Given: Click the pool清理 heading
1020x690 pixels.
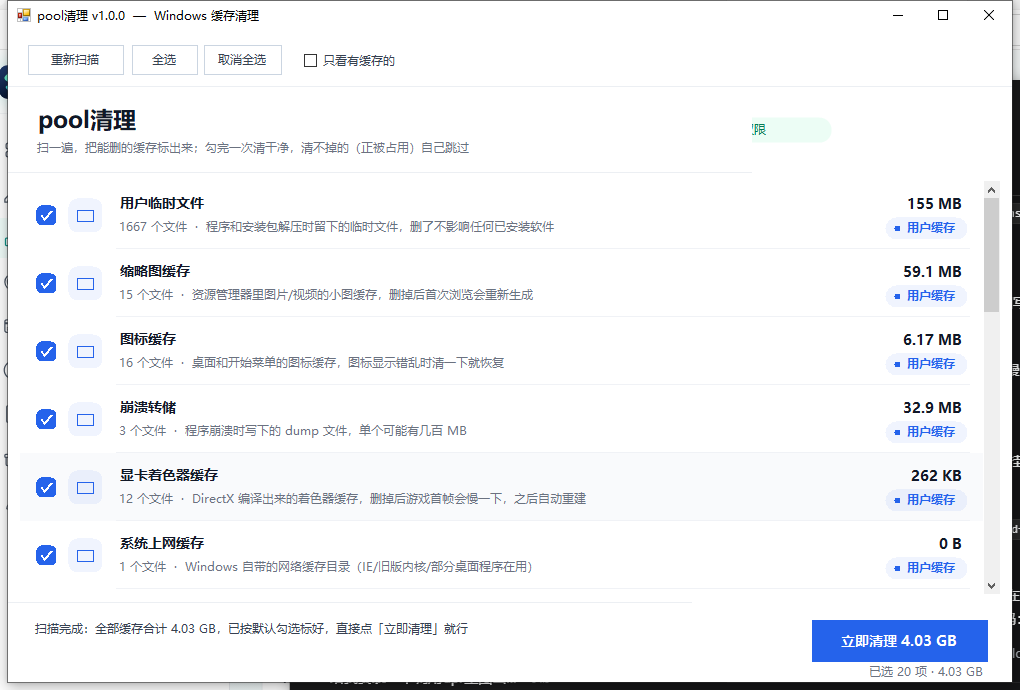Looking at the screenshot, I should [87, 120].
